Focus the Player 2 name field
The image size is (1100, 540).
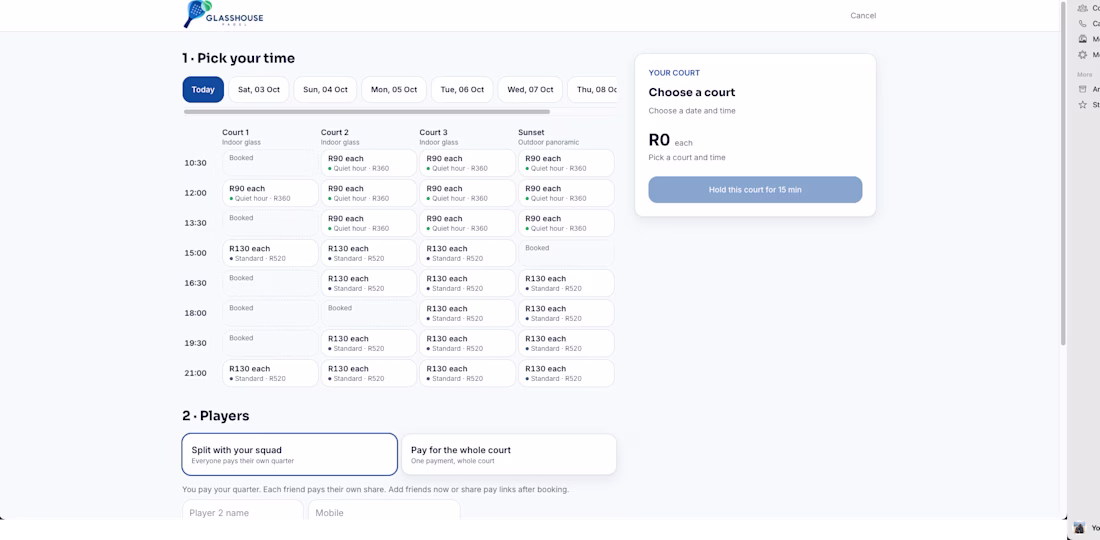[243, 511]
